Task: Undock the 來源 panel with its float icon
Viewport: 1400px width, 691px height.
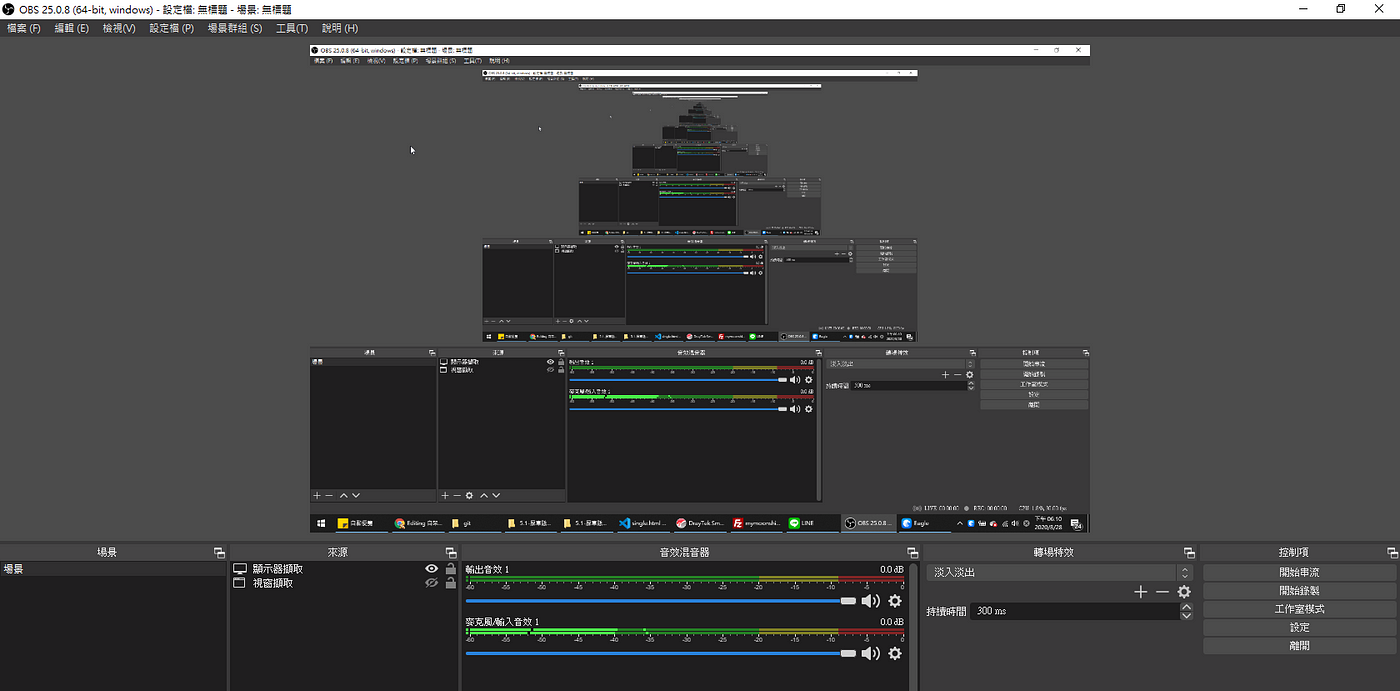Action: click(450, 552)
